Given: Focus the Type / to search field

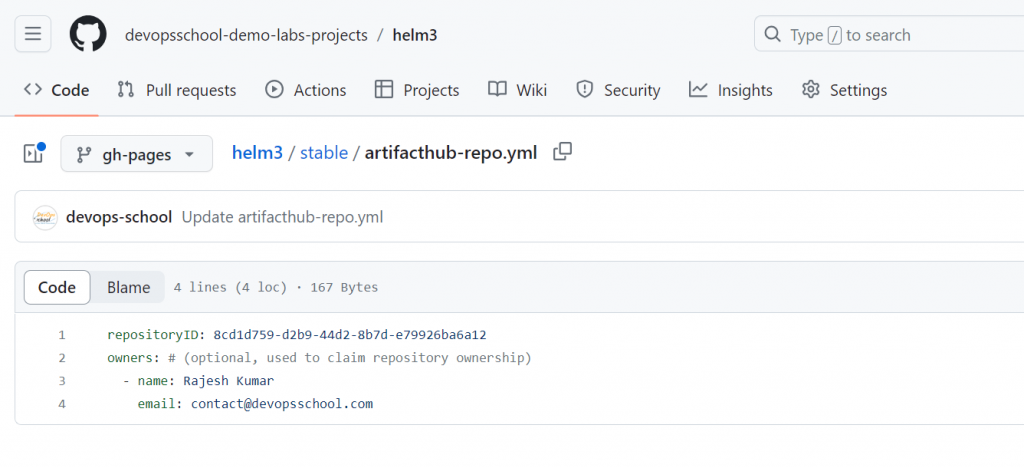Looking at the screenshot, I should pyautogui.click(x=890, y=34).
